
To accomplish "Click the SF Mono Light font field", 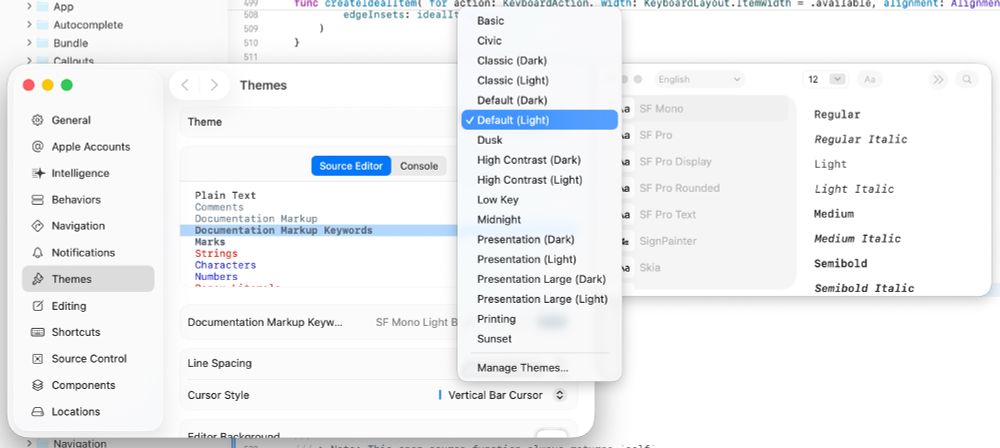I will click(417, 322).
